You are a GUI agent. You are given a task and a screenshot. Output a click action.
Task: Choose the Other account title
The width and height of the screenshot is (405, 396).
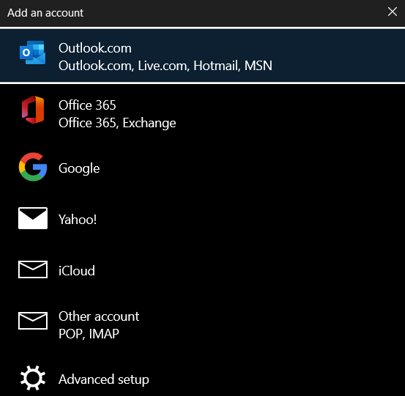(x=99, y=316)
